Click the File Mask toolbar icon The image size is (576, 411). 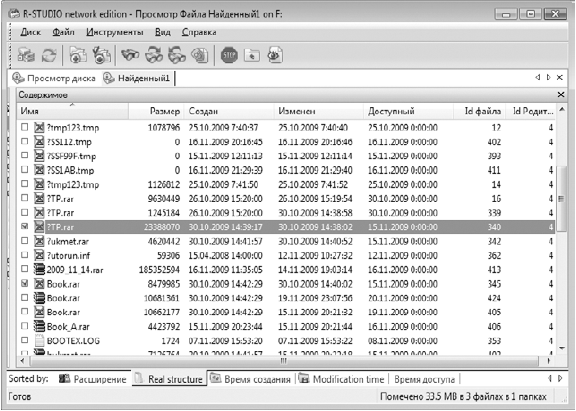[x=199, y=55]
